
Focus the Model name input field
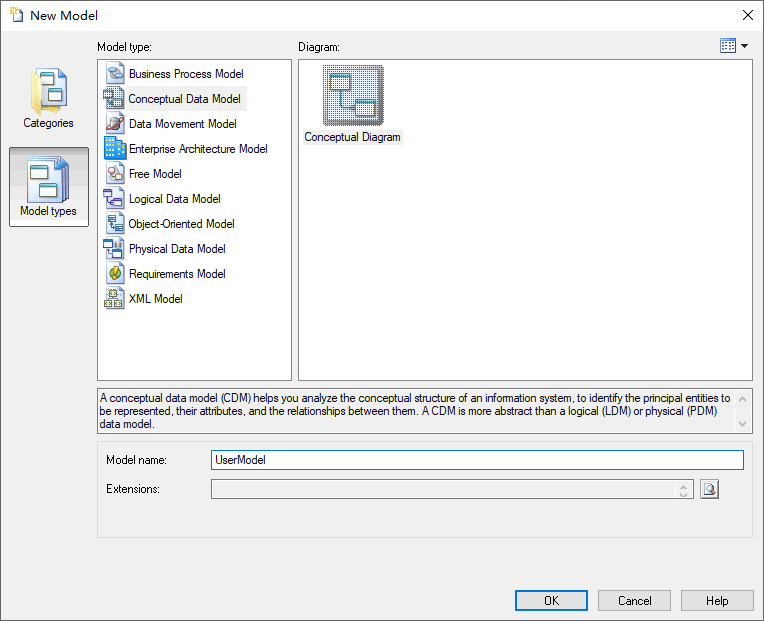tap(477, 460)
